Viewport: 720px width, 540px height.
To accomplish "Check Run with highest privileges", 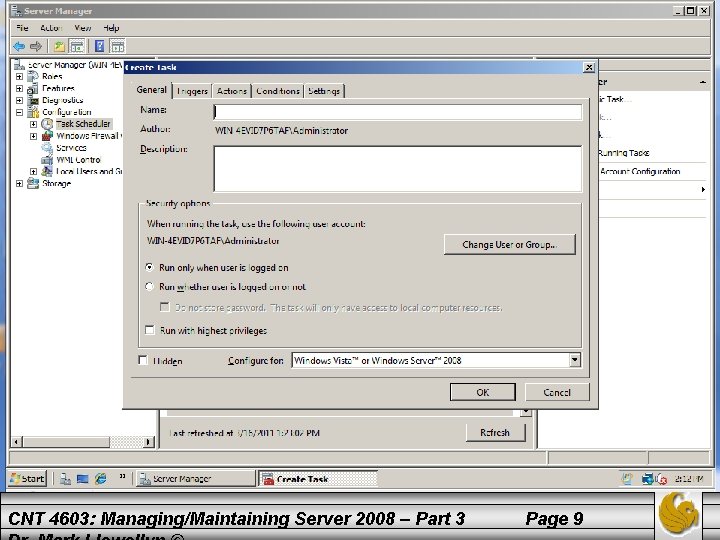I will click(150, 330).
